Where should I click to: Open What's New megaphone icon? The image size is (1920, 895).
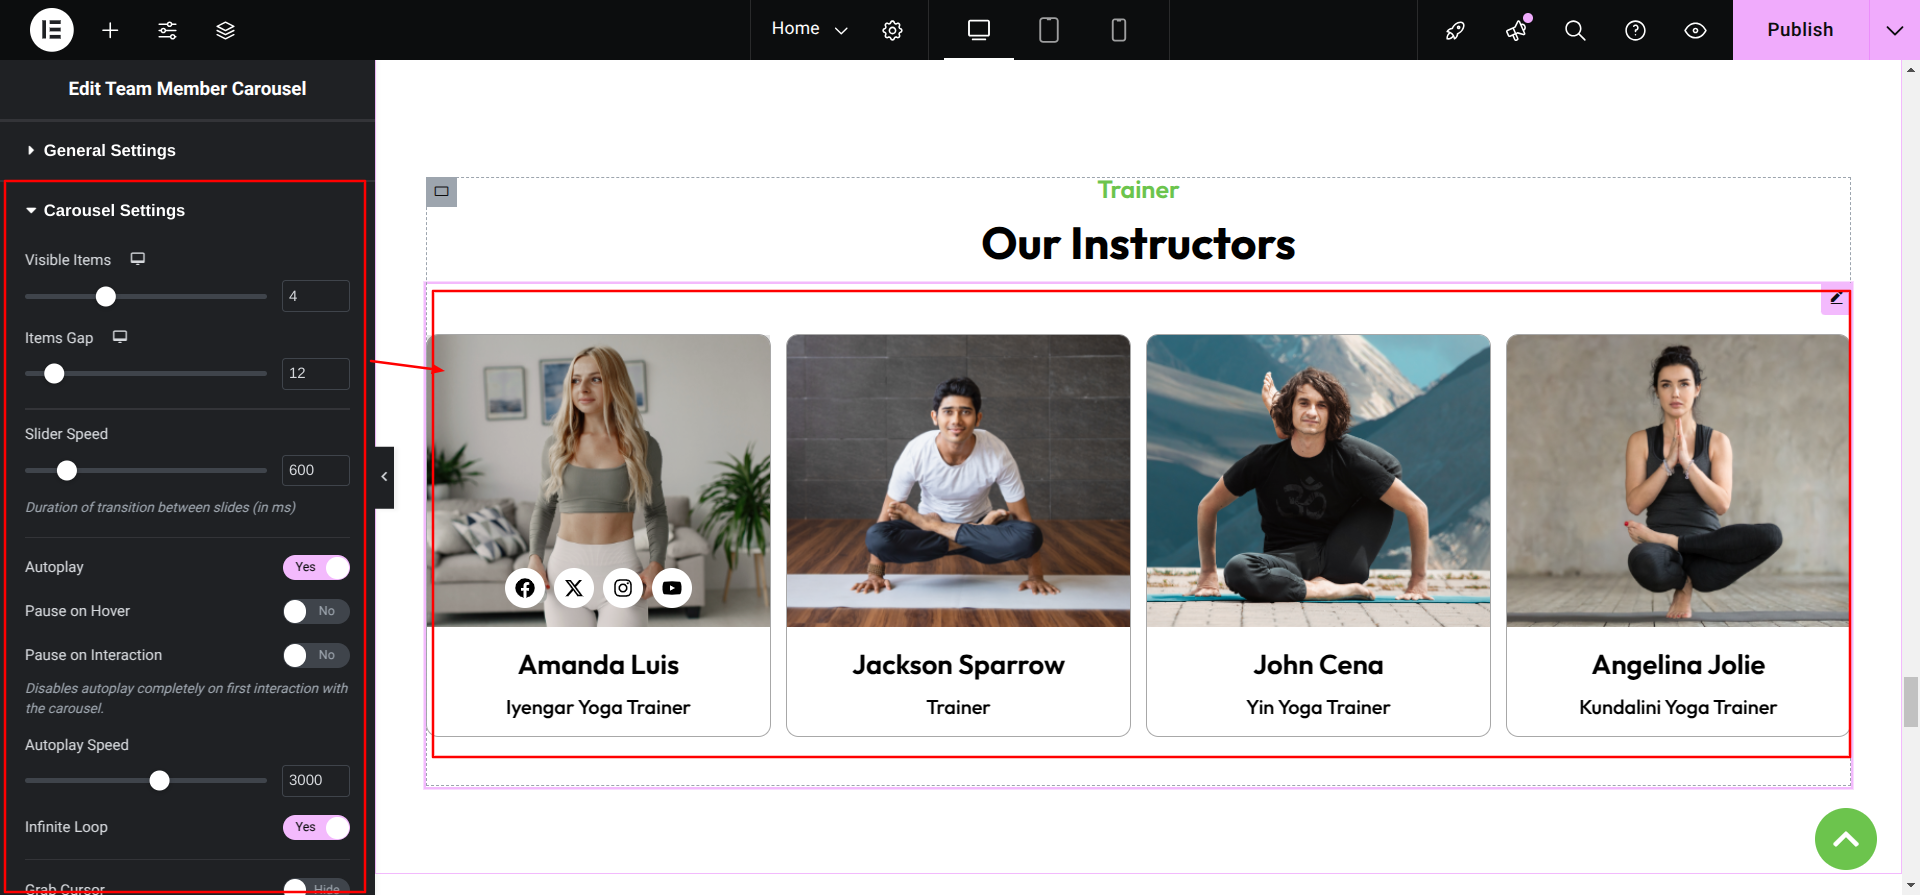click(1516, 30)
